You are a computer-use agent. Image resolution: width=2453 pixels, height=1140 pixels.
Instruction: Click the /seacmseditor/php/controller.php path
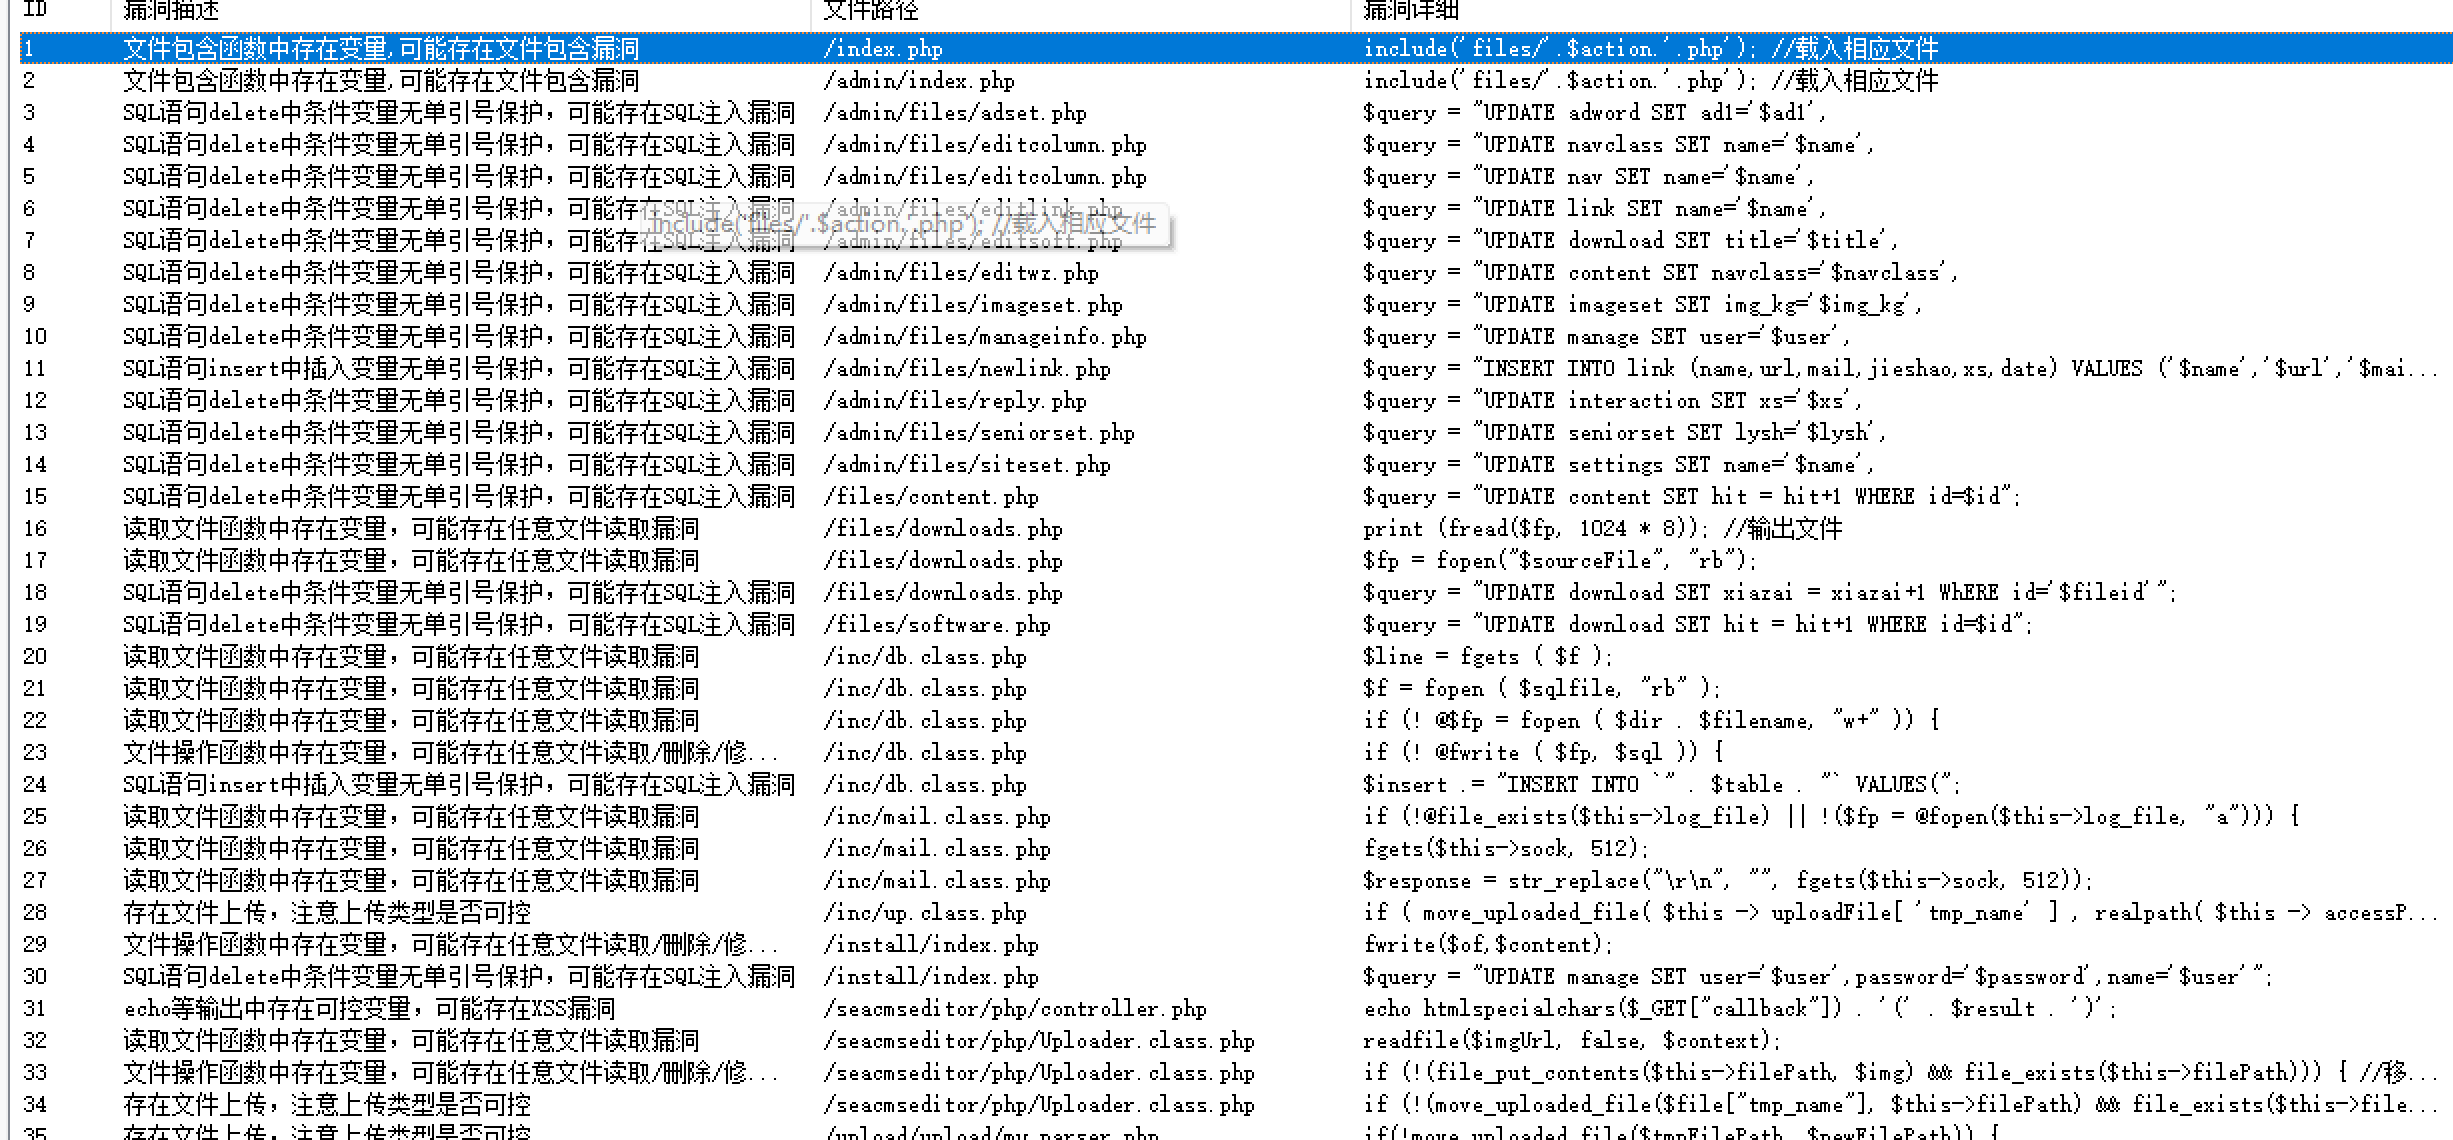(x=1015, y=1008)
